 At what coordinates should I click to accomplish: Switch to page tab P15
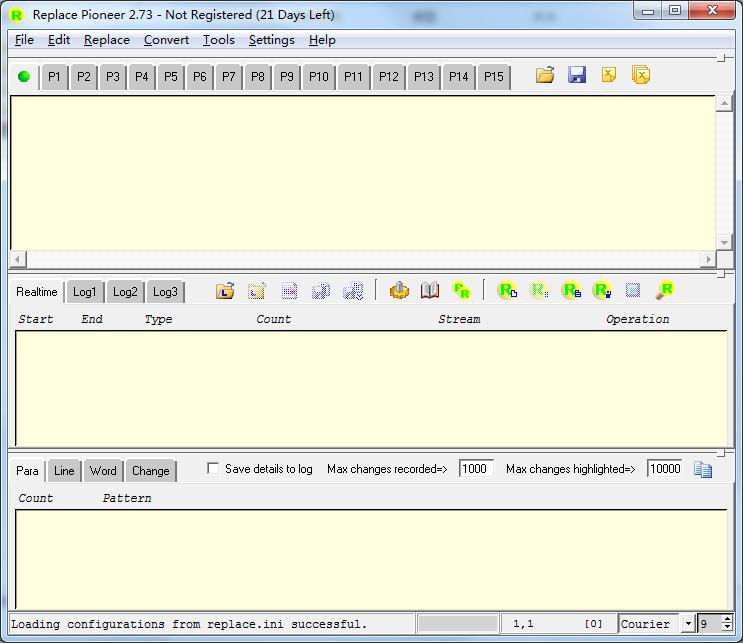pos(493,77)
